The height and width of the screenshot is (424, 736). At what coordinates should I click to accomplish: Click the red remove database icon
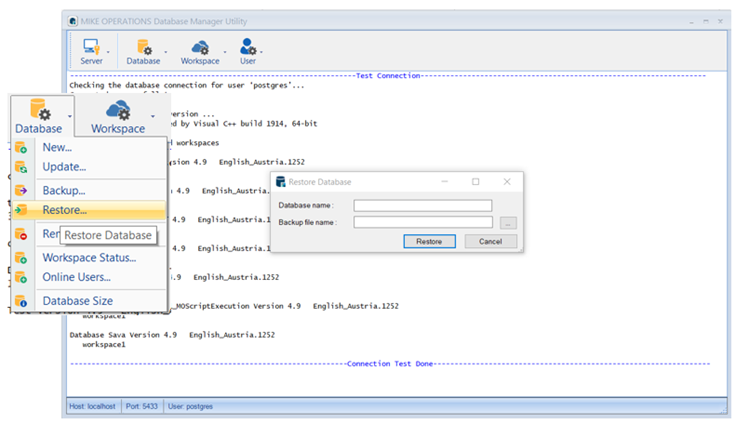click(x=21, y=234)
